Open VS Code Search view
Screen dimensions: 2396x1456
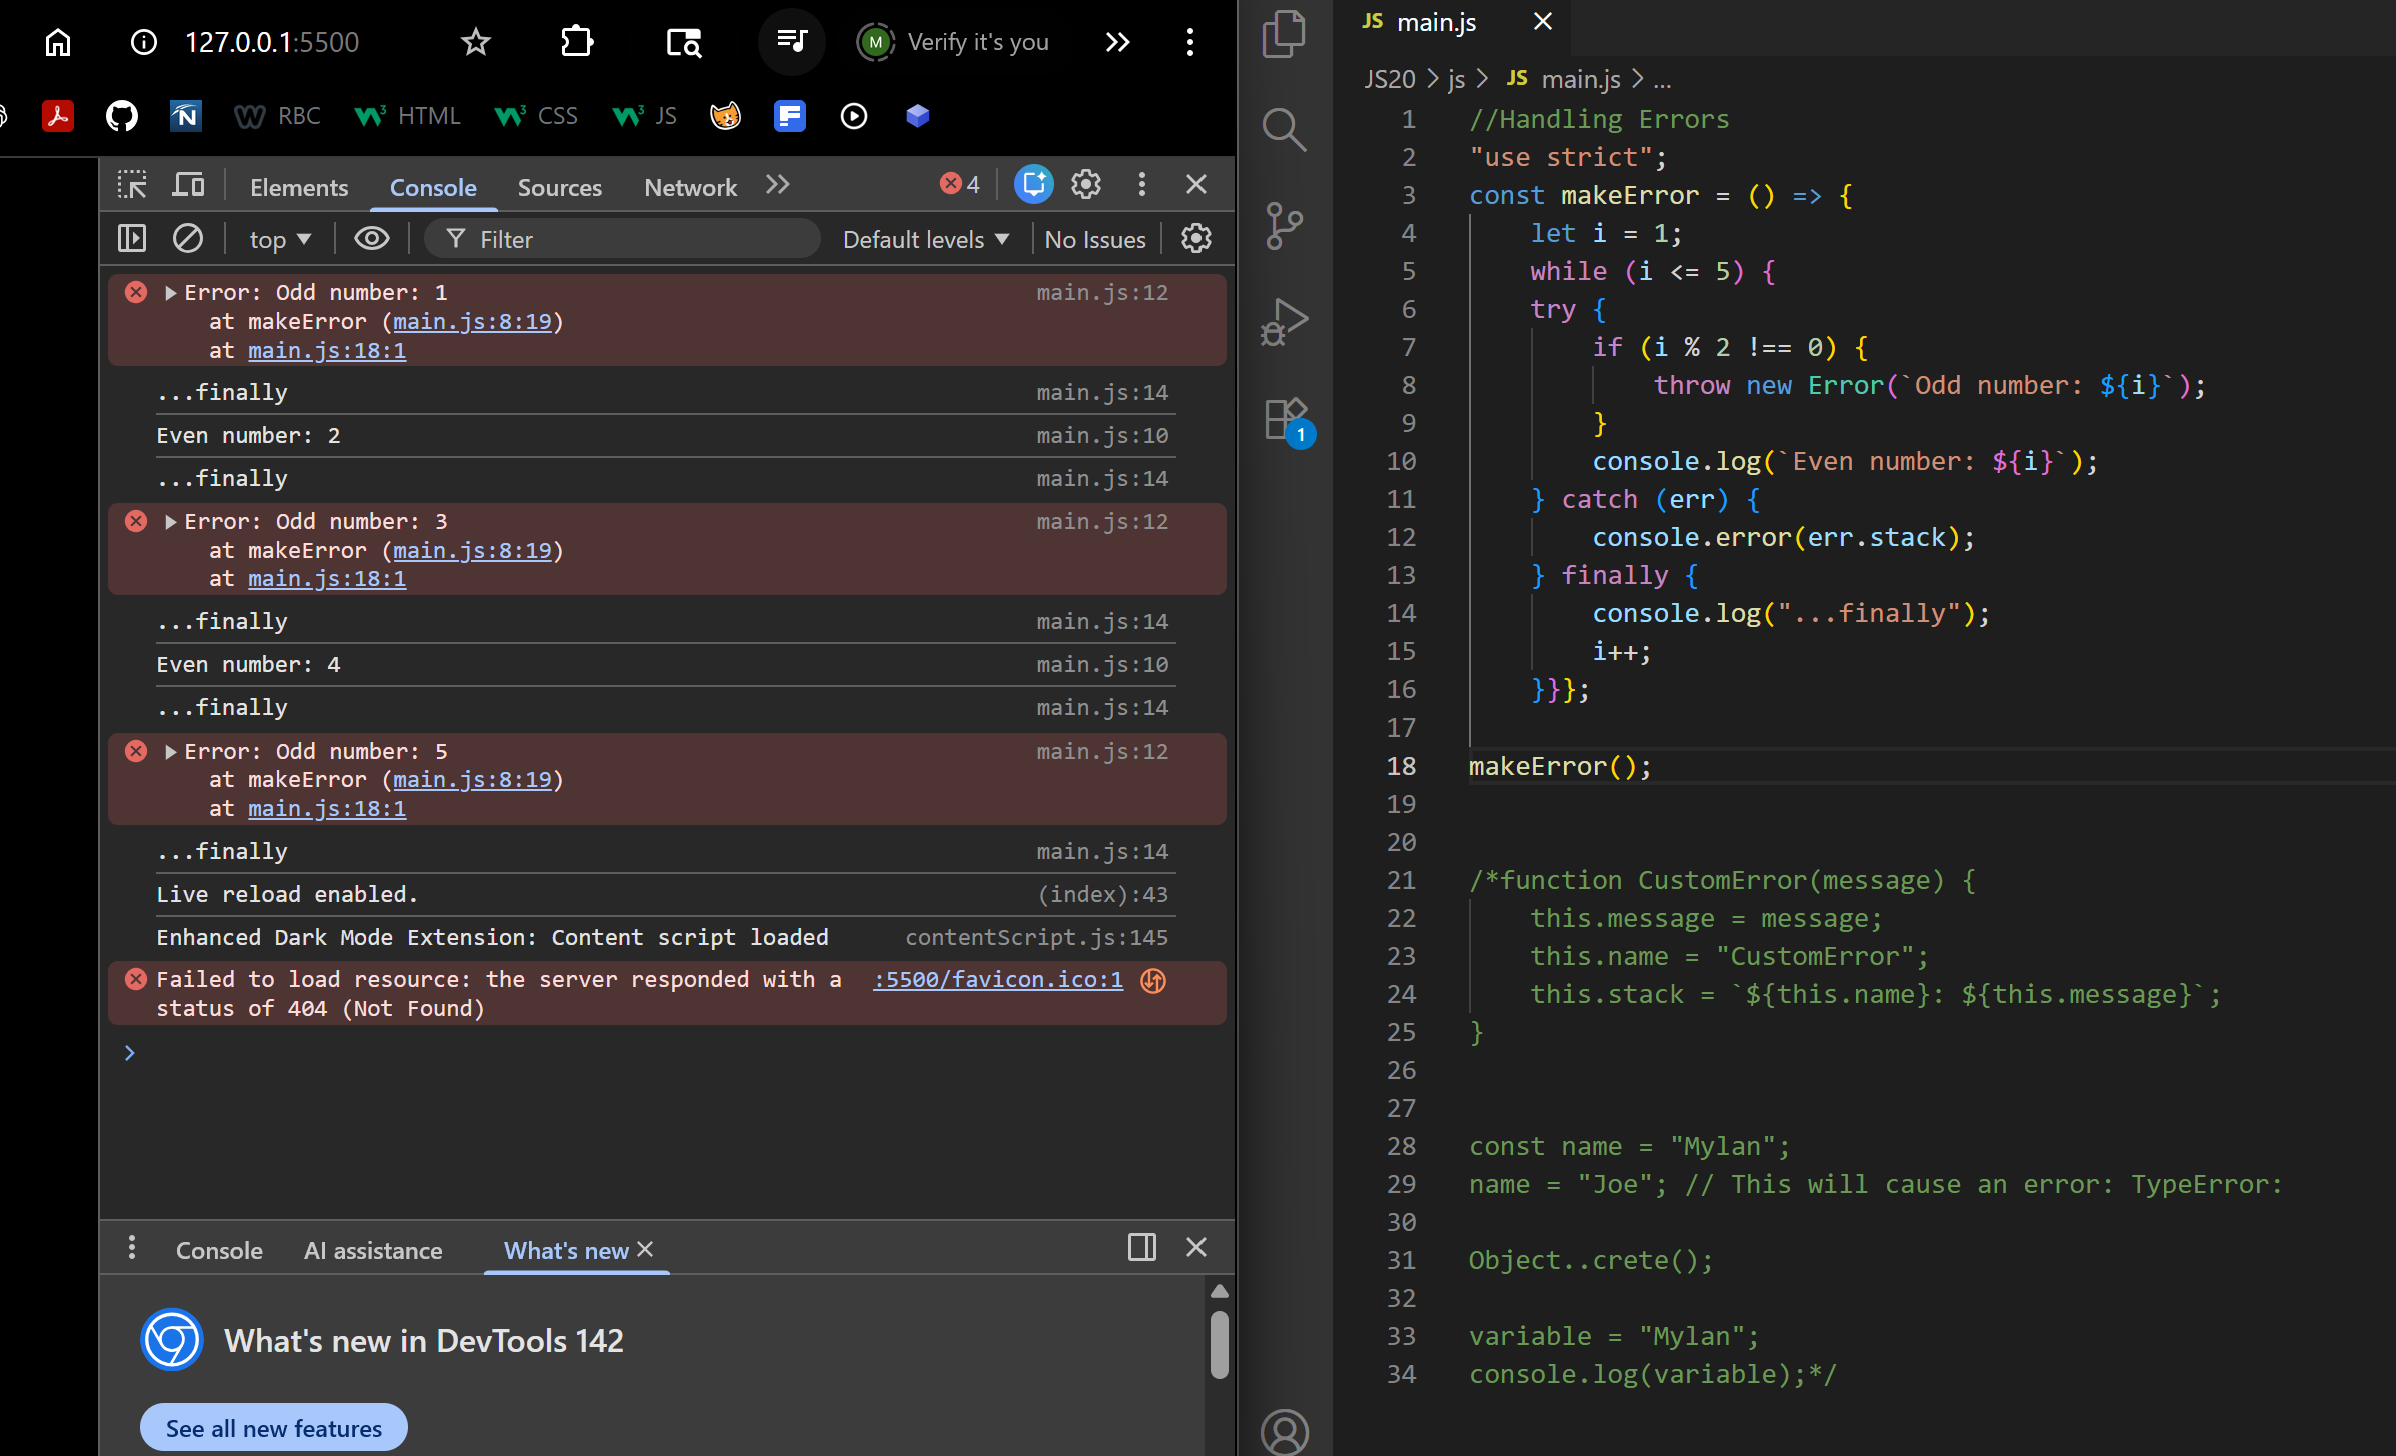coord(1284,129)
